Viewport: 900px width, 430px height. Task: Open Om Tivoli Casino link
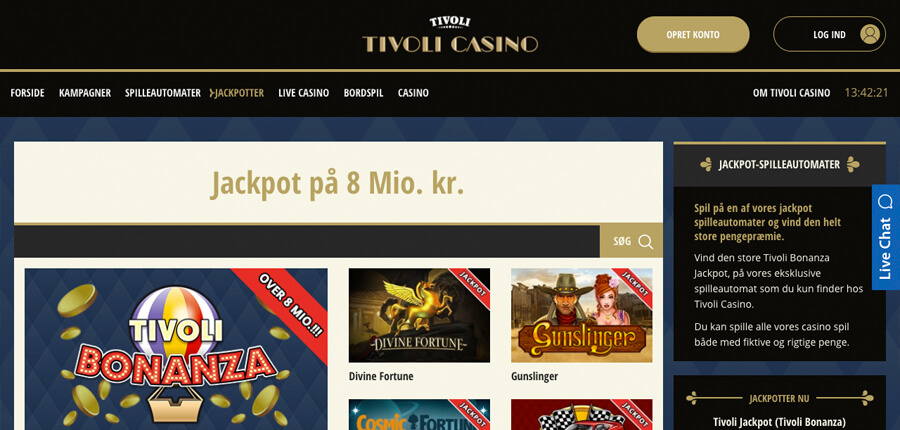tap(792, 93)
